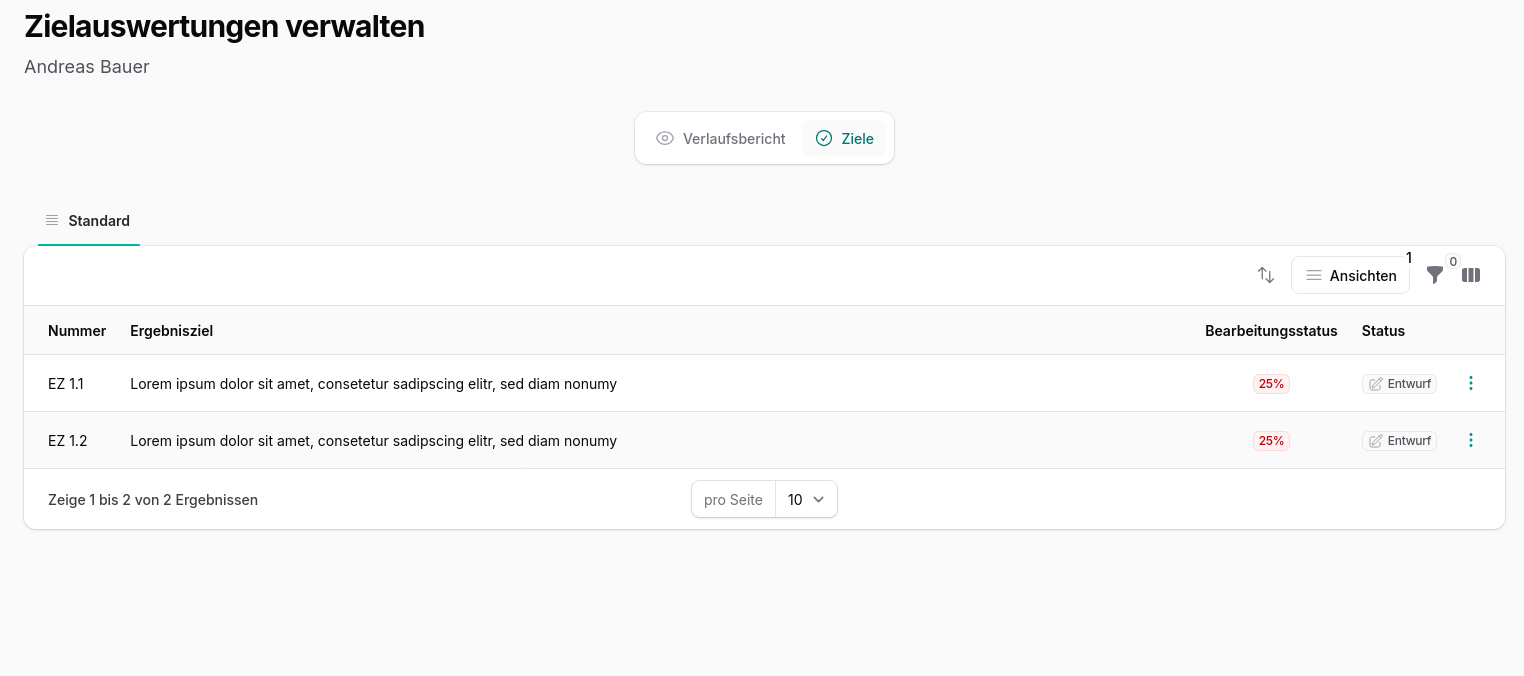Click the Nummer column header
The image size is (1524, 676).
[x=77, y=330]
